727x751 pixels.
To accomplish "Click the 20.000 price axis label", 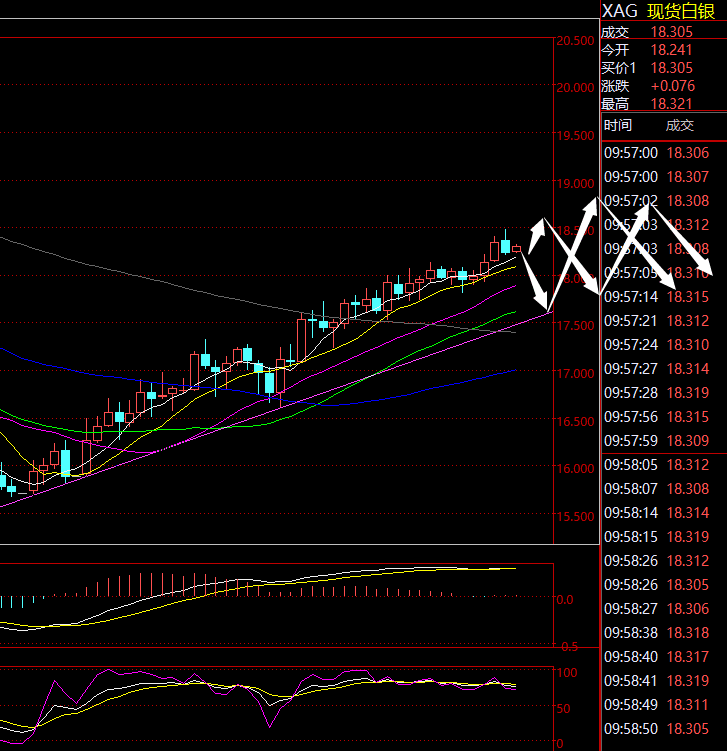I will [x=576, y=87].
